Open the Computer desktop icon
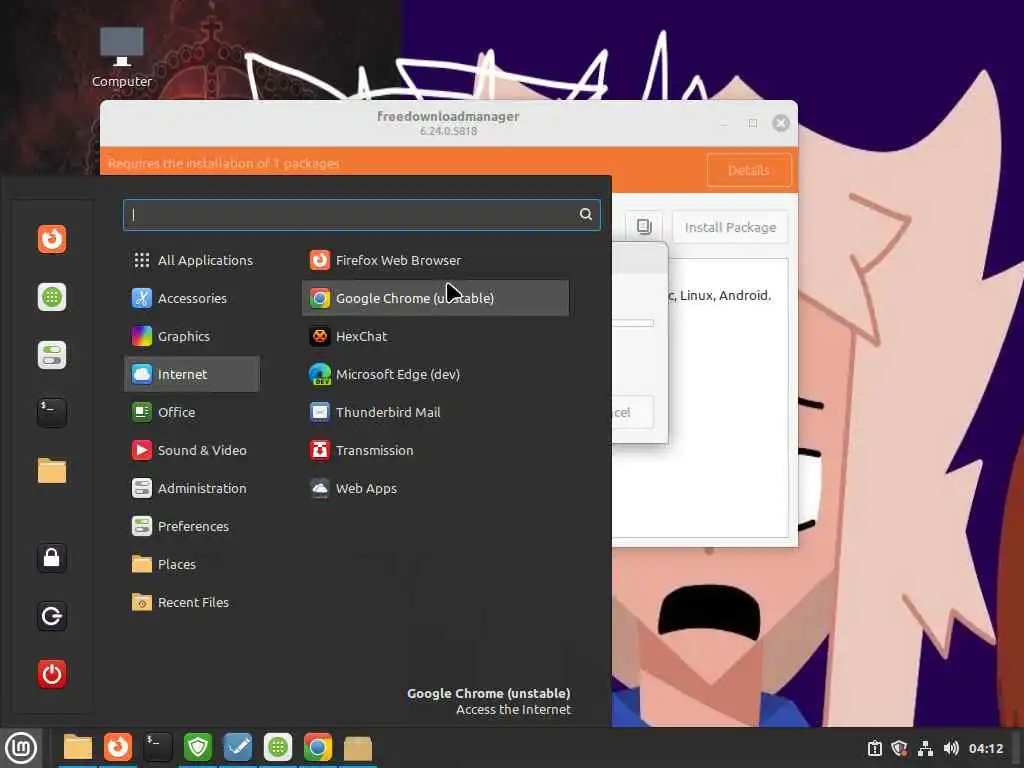Image resolution: width=1024 pixels, height=768 pixels. coord(121,57)
